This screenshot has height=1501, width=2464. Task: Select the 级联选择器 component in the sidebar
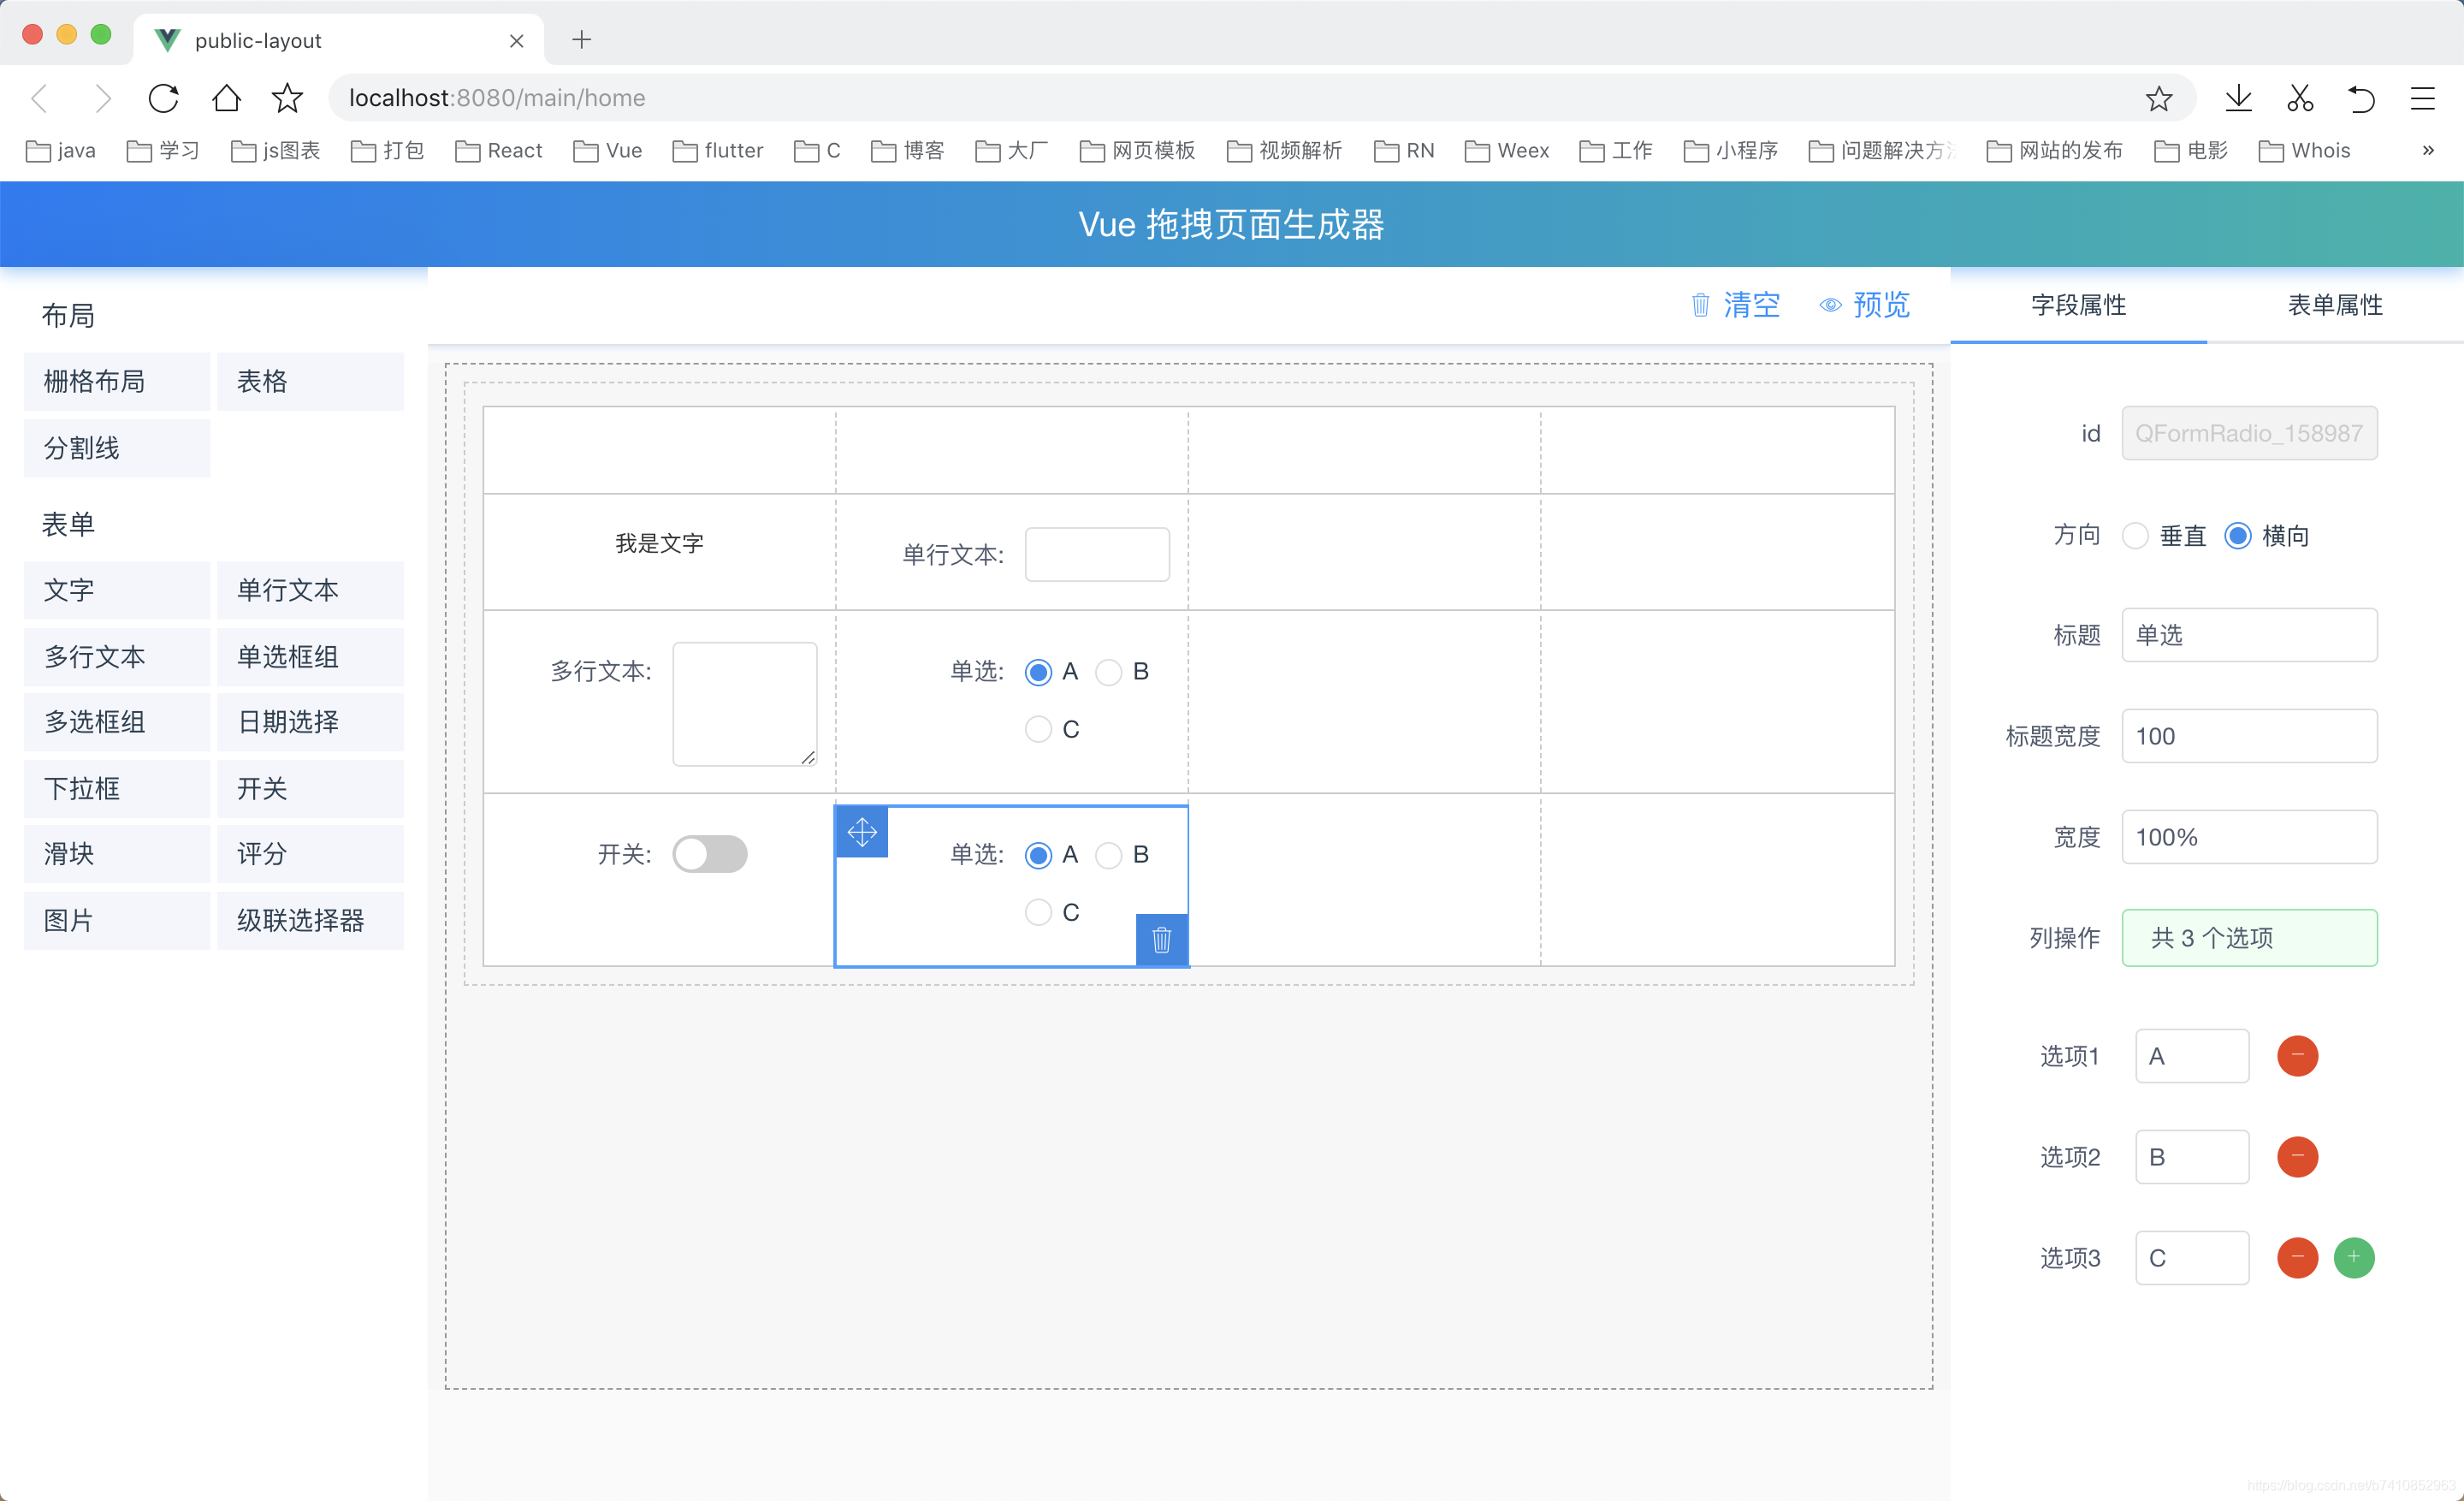(300, 920)
